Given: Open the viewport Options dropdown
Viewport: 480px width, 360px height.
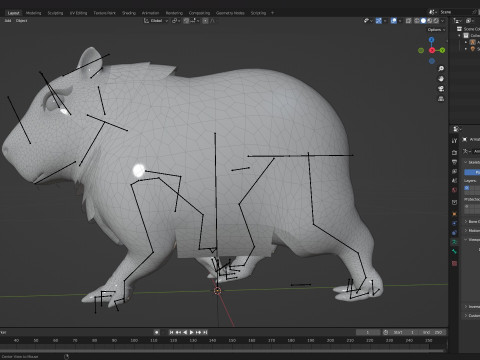Looking at the screenshot, I should (436, 30).
